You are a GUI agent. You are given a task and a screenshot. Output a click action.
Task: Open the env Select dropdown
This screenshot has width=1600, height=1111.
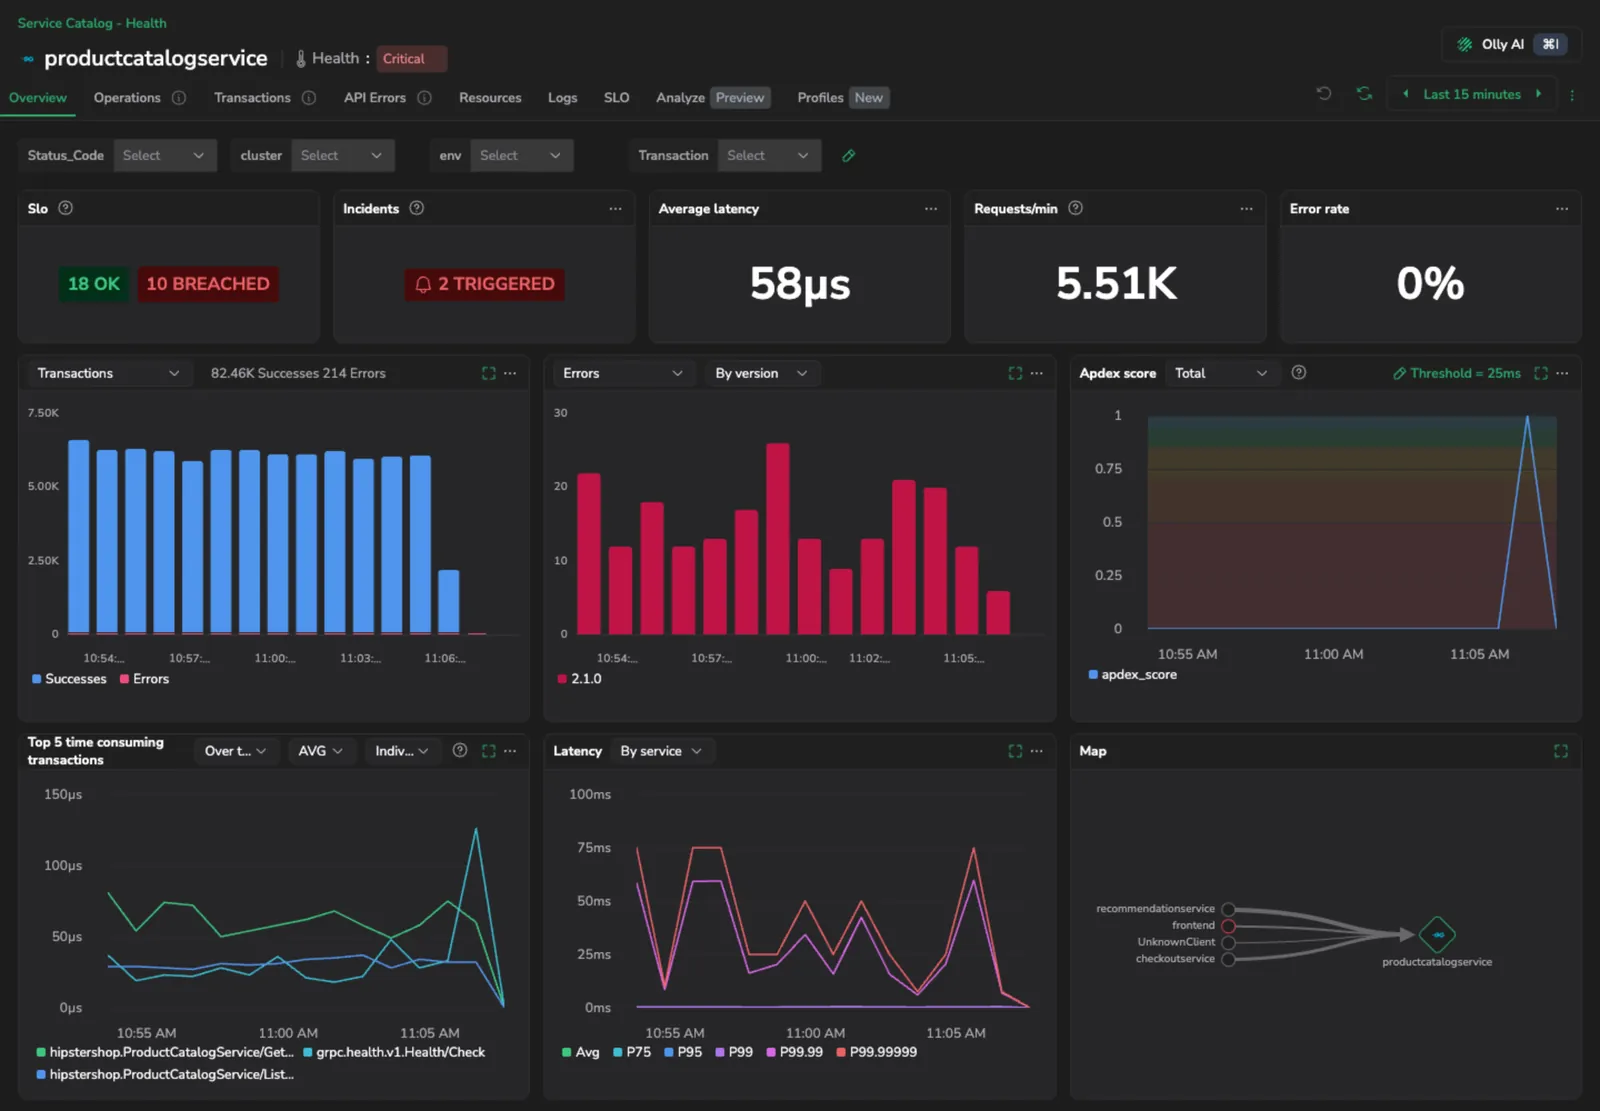[522, 155]
